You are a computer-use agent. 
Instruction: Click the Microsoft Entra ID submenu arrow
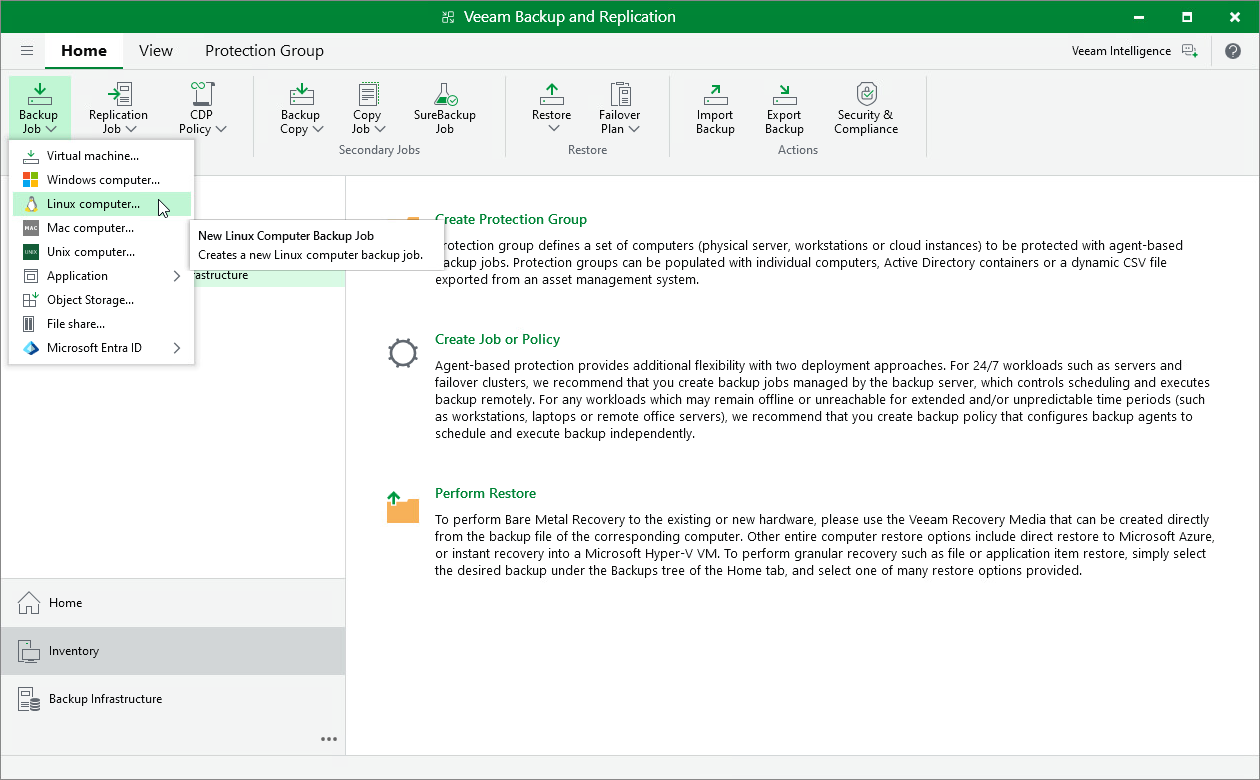coord(177,348)
